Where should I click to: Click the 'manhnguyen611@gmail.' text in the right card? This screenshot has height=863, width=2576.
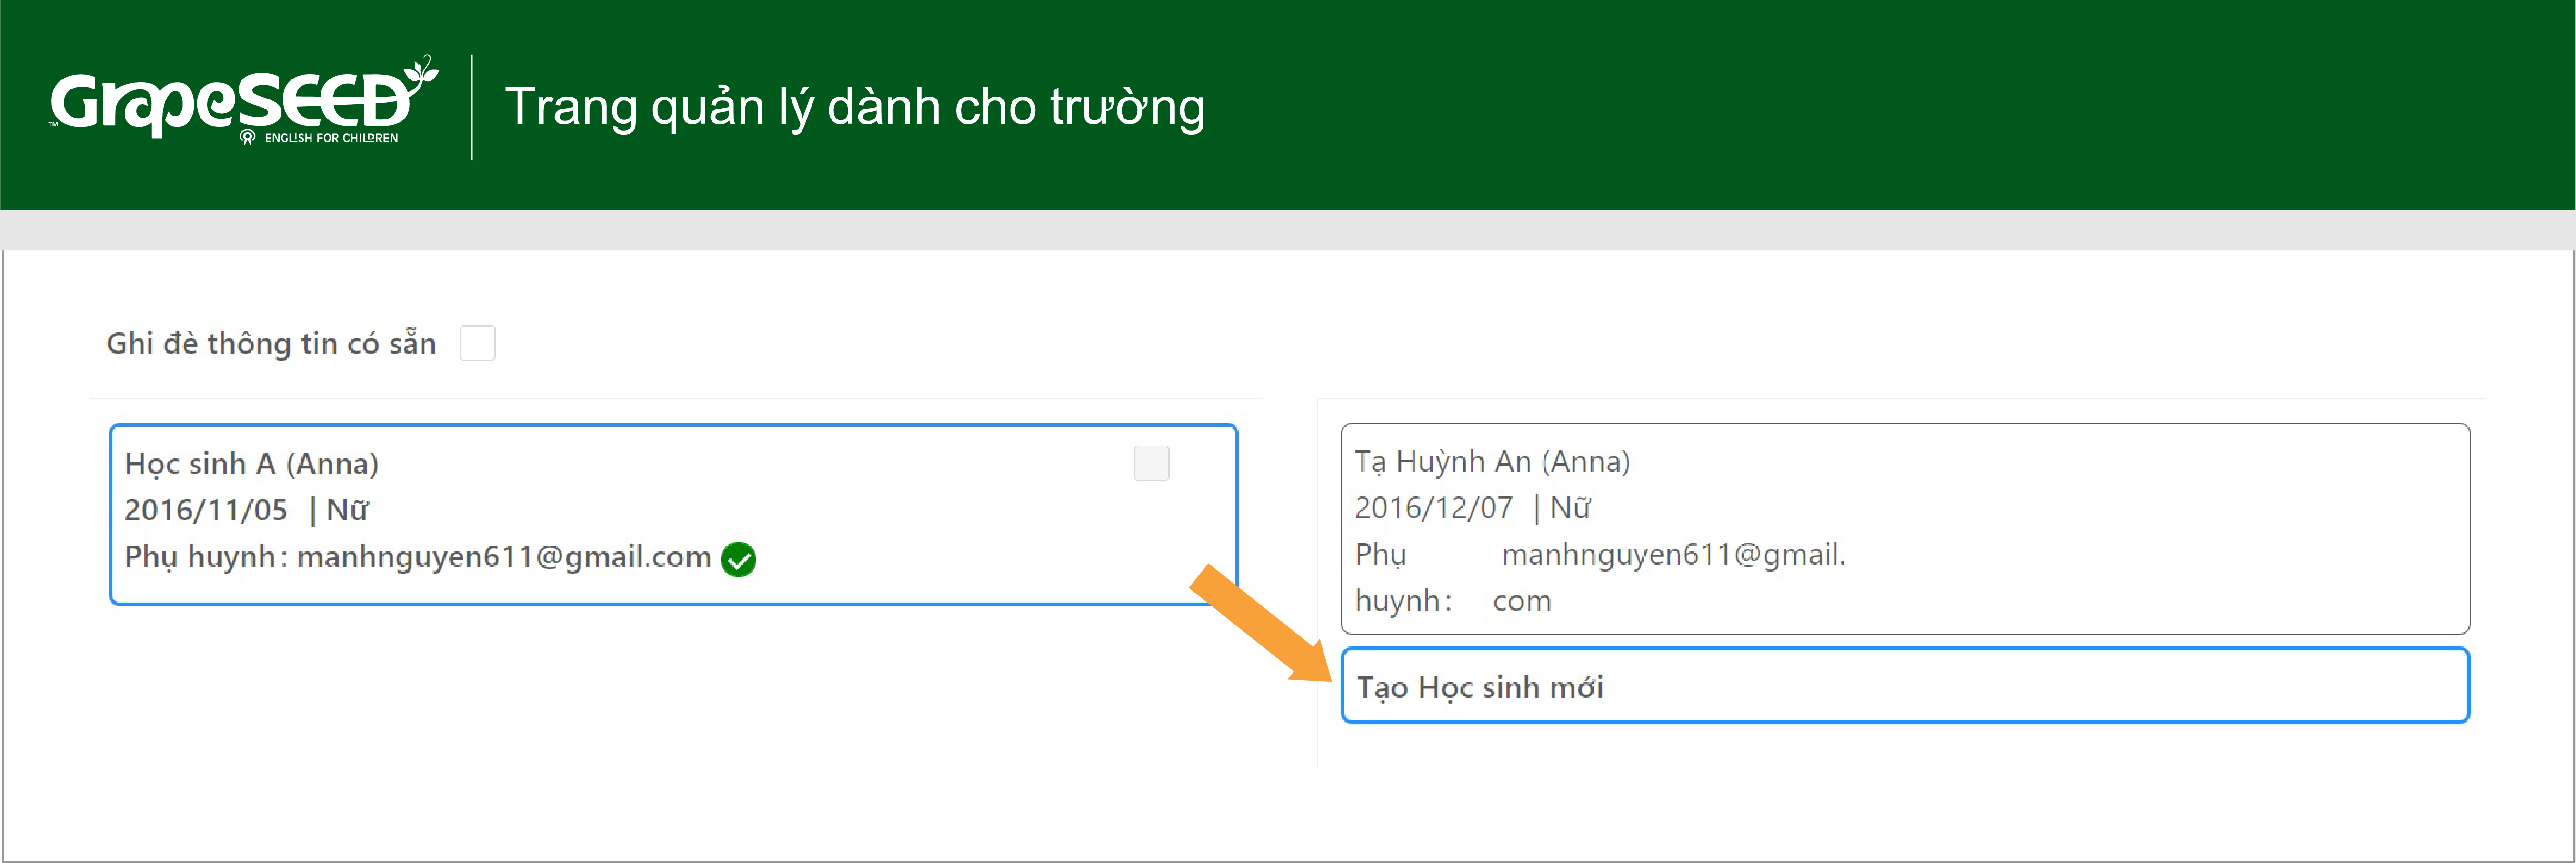tap(1674, 555)
